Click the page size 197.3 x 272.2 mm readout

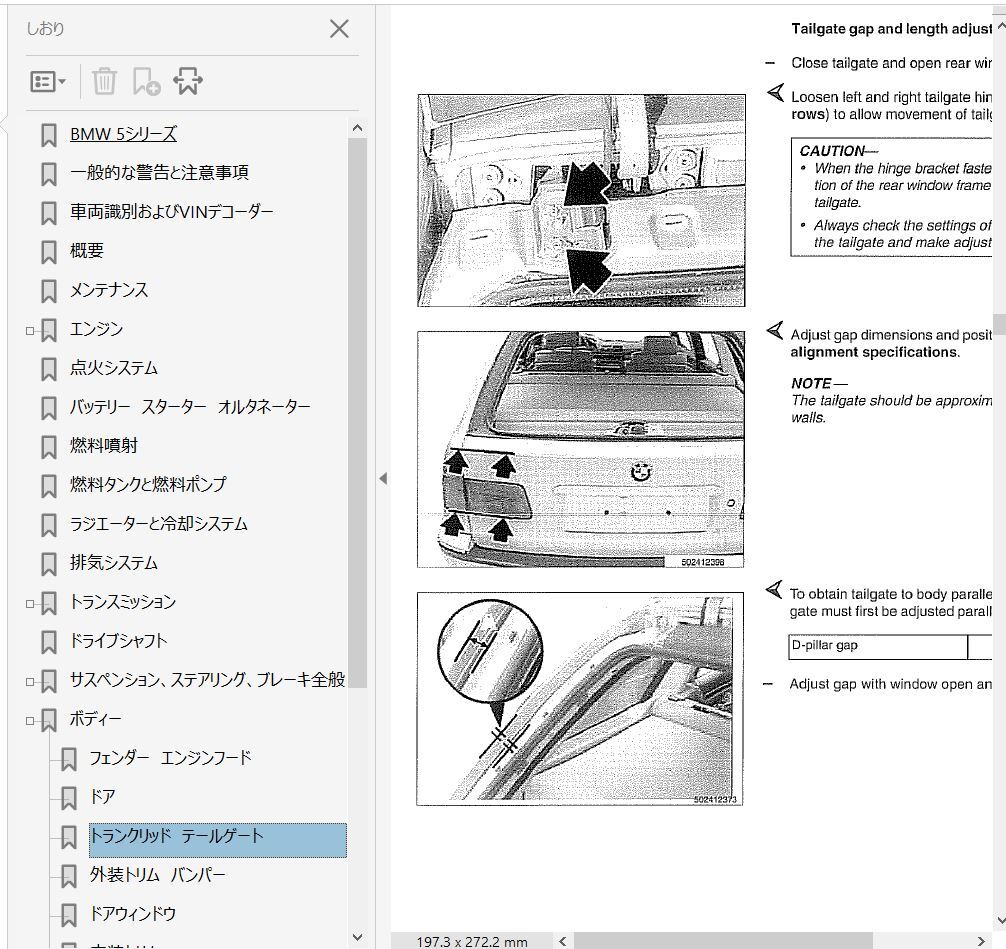[x=472, y=941]
